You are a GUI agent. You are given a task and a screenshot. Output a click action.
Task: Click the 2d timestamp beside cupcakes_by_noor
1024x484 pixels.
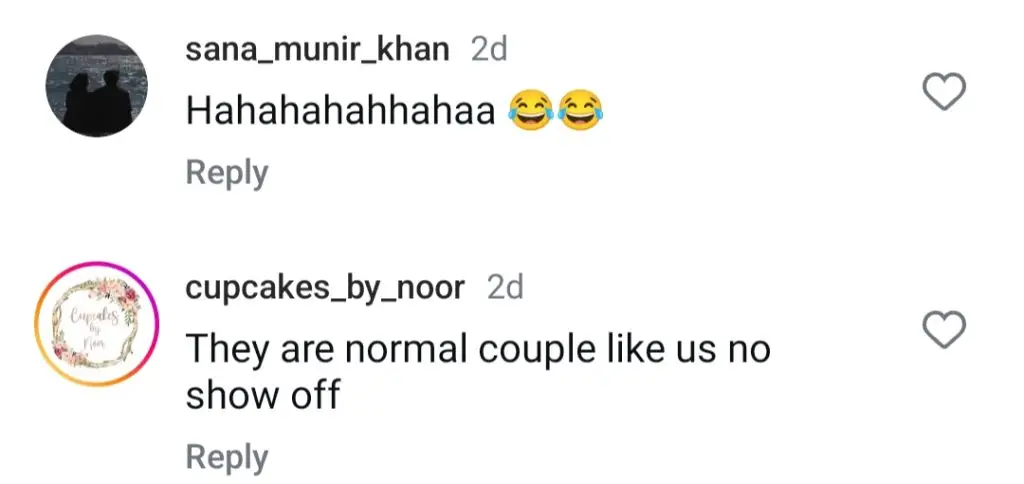(505, 287)
